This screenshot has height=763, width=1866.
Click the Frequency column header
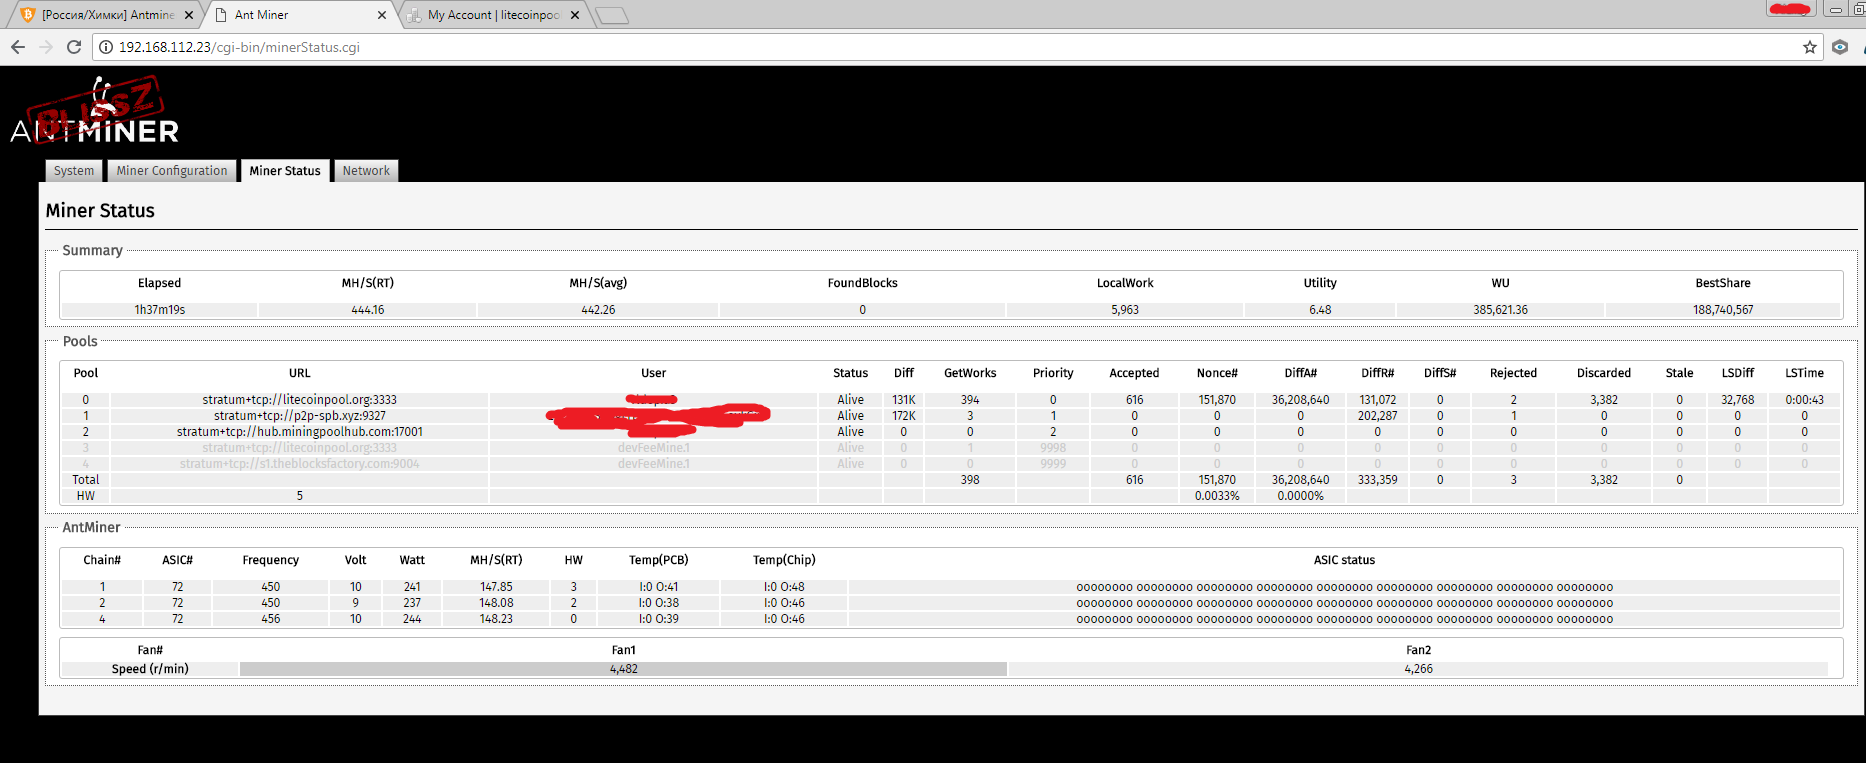click(x=271, y=560)
